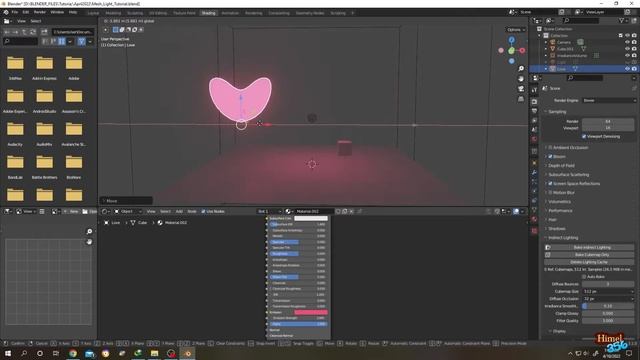
Task: Collapse the Indirect Lighting panel
Action: (x=562, y=238)
